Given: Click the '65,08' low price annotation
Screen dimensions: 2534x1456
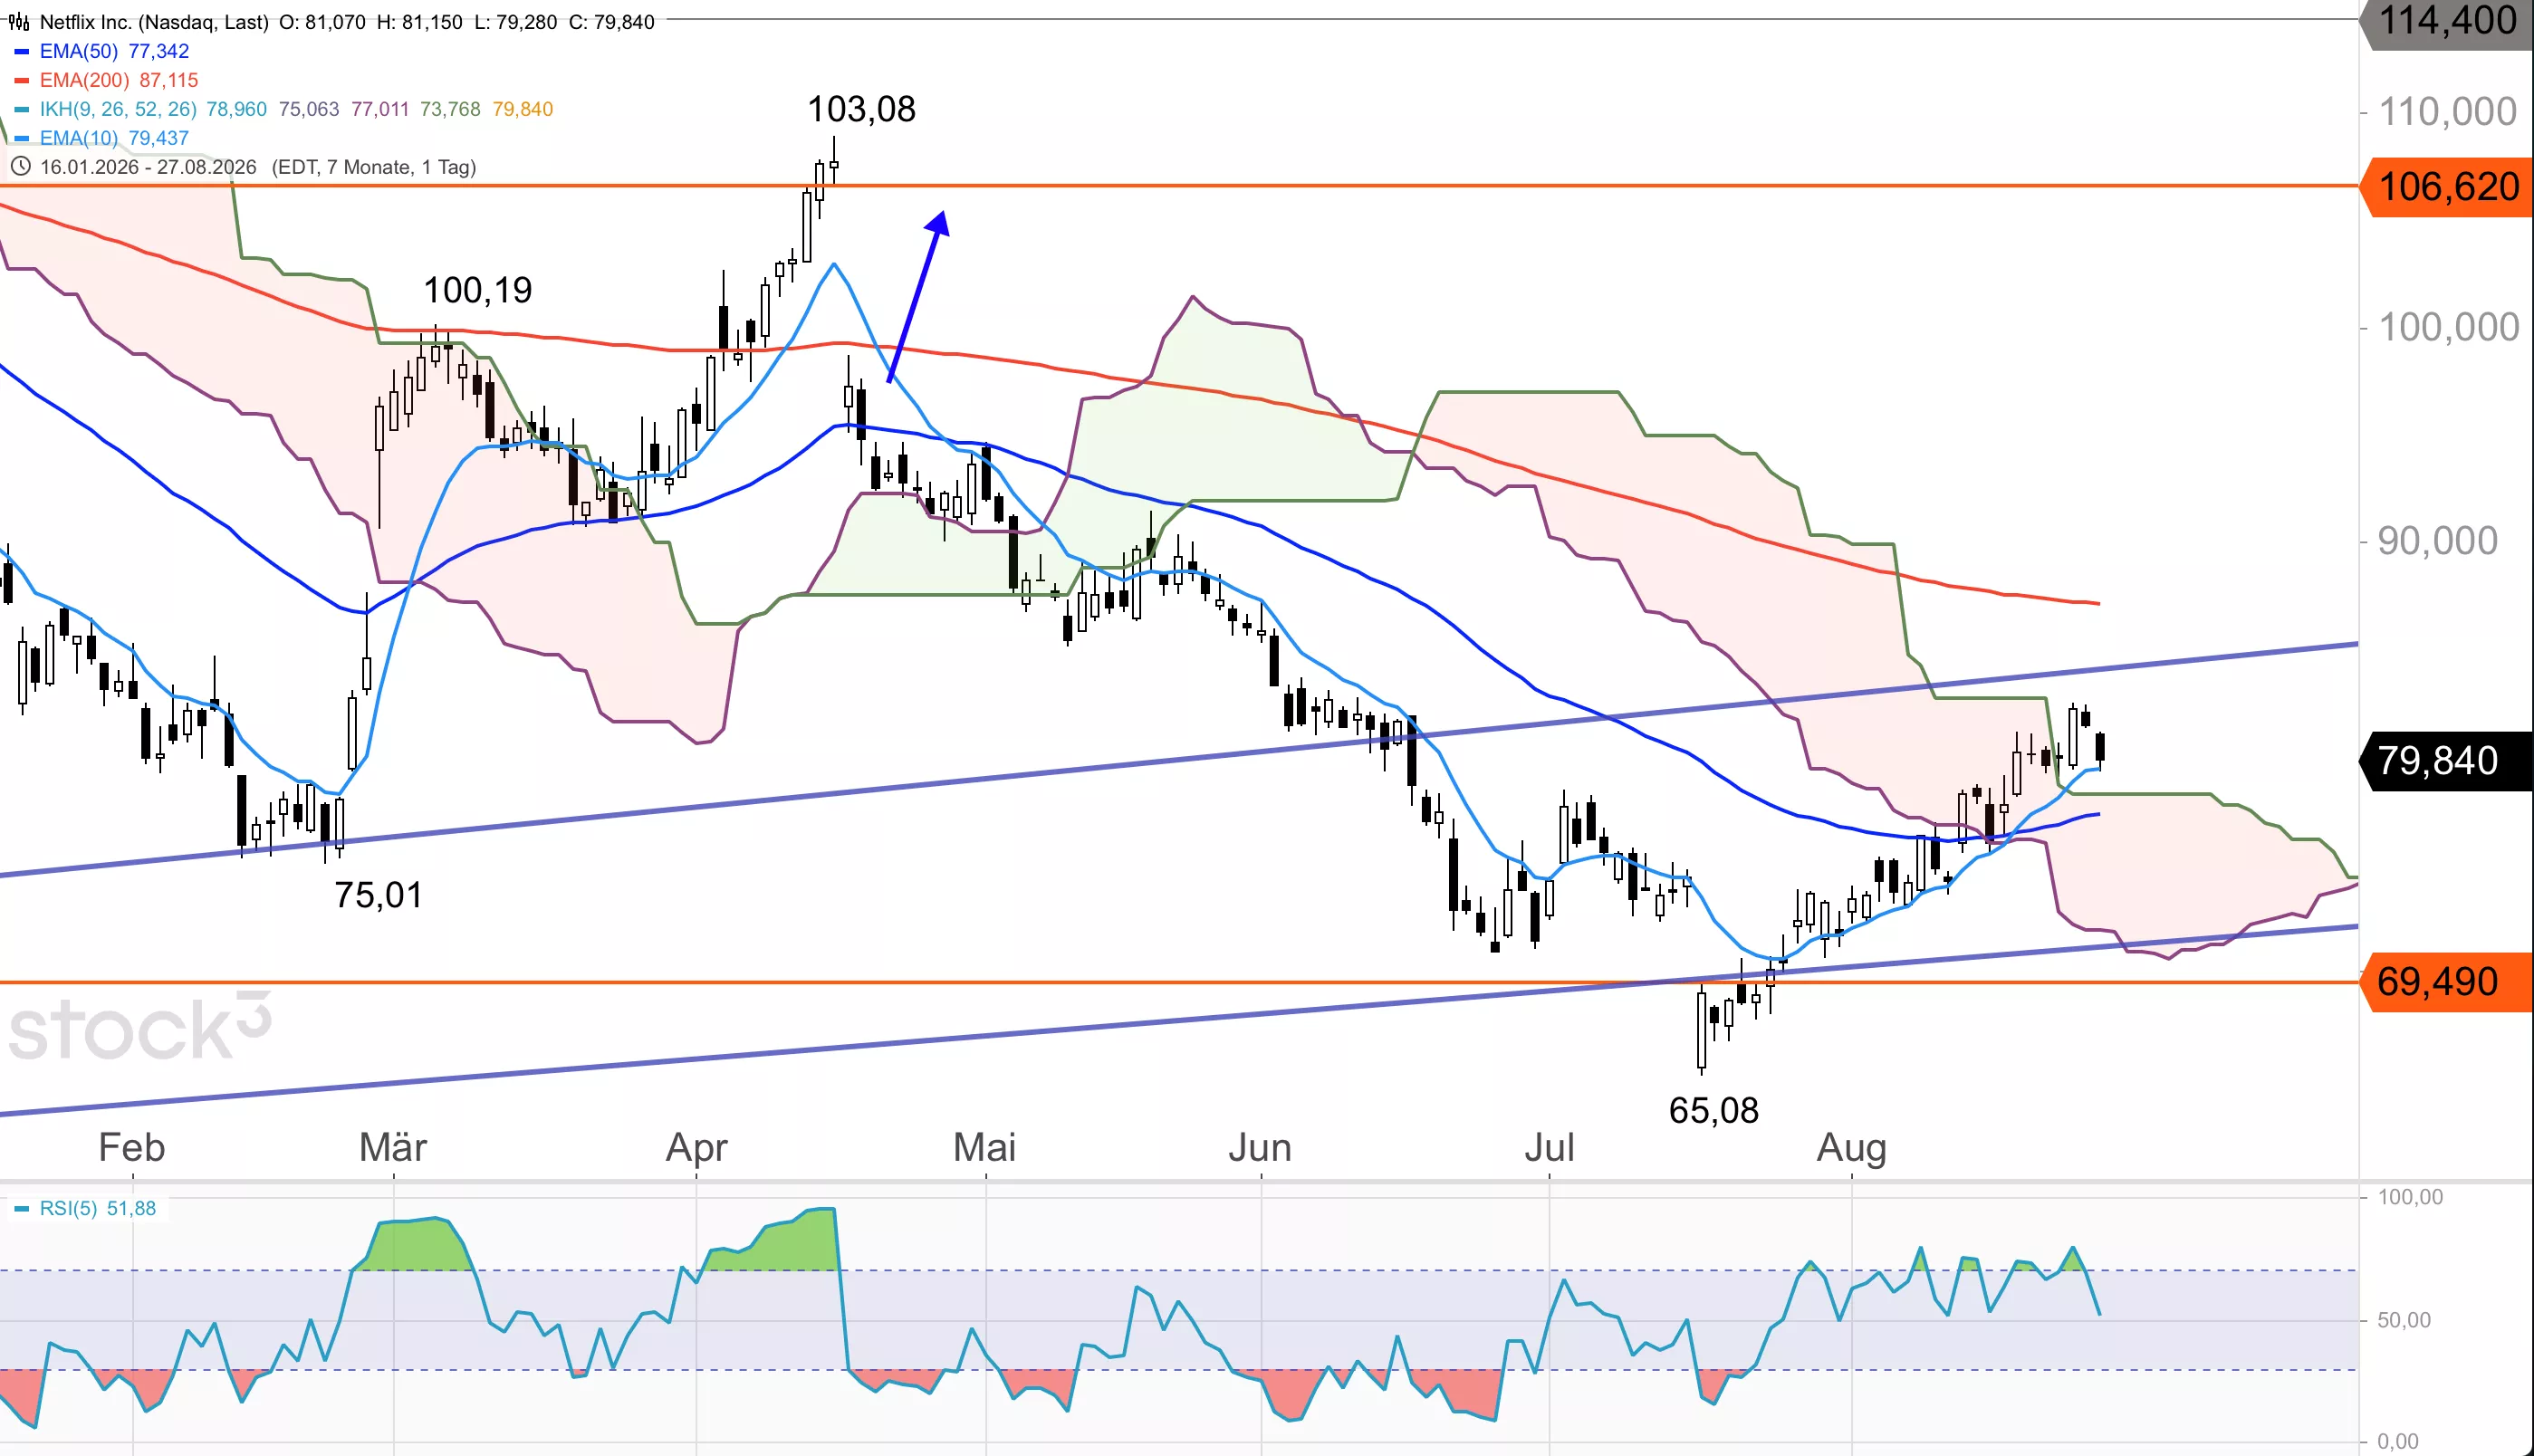Looking at the screenshot, I should (x=1714, y=1111).
